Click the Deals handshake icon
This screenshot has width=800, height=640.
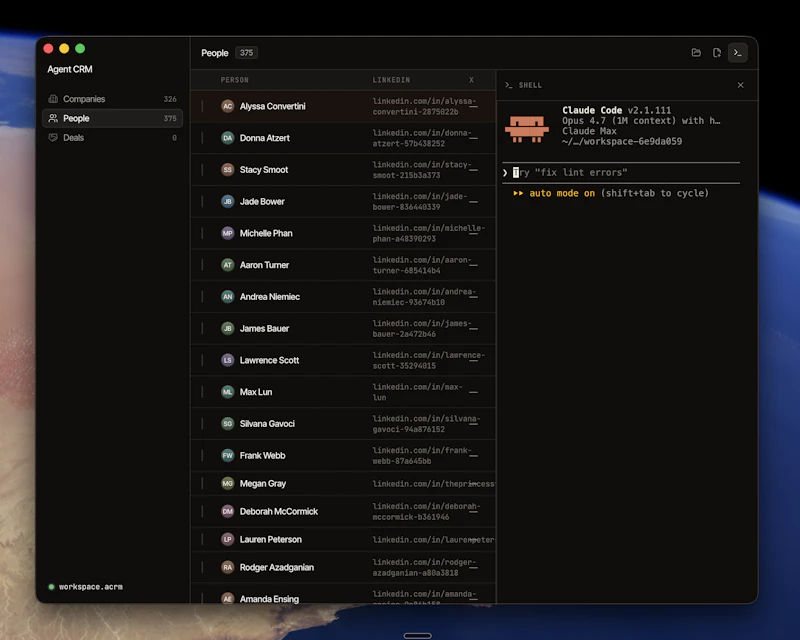point(53,138)
